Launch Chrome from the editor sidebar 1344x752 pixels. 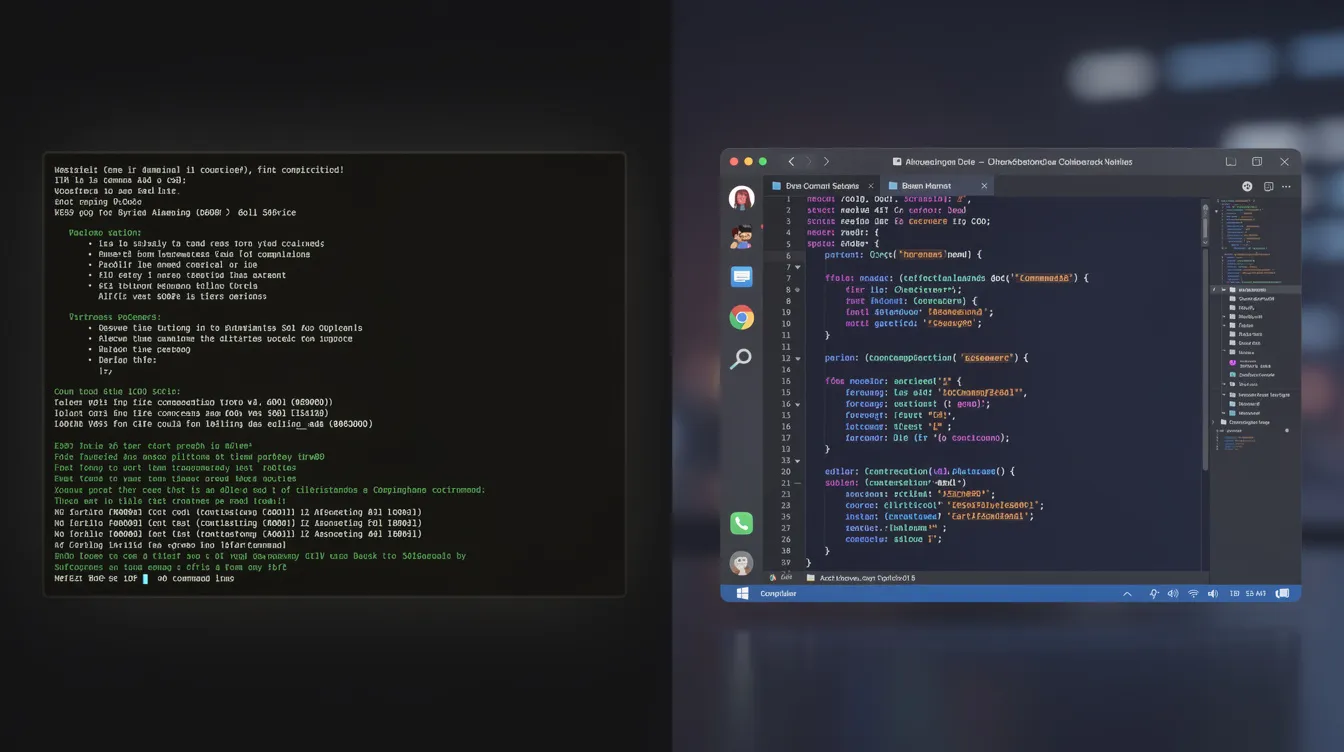(741, 318)
